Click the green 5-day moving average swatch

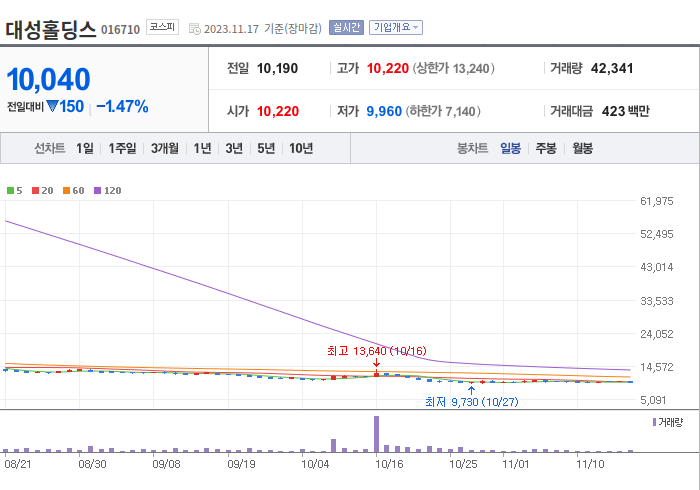[10, 191]
